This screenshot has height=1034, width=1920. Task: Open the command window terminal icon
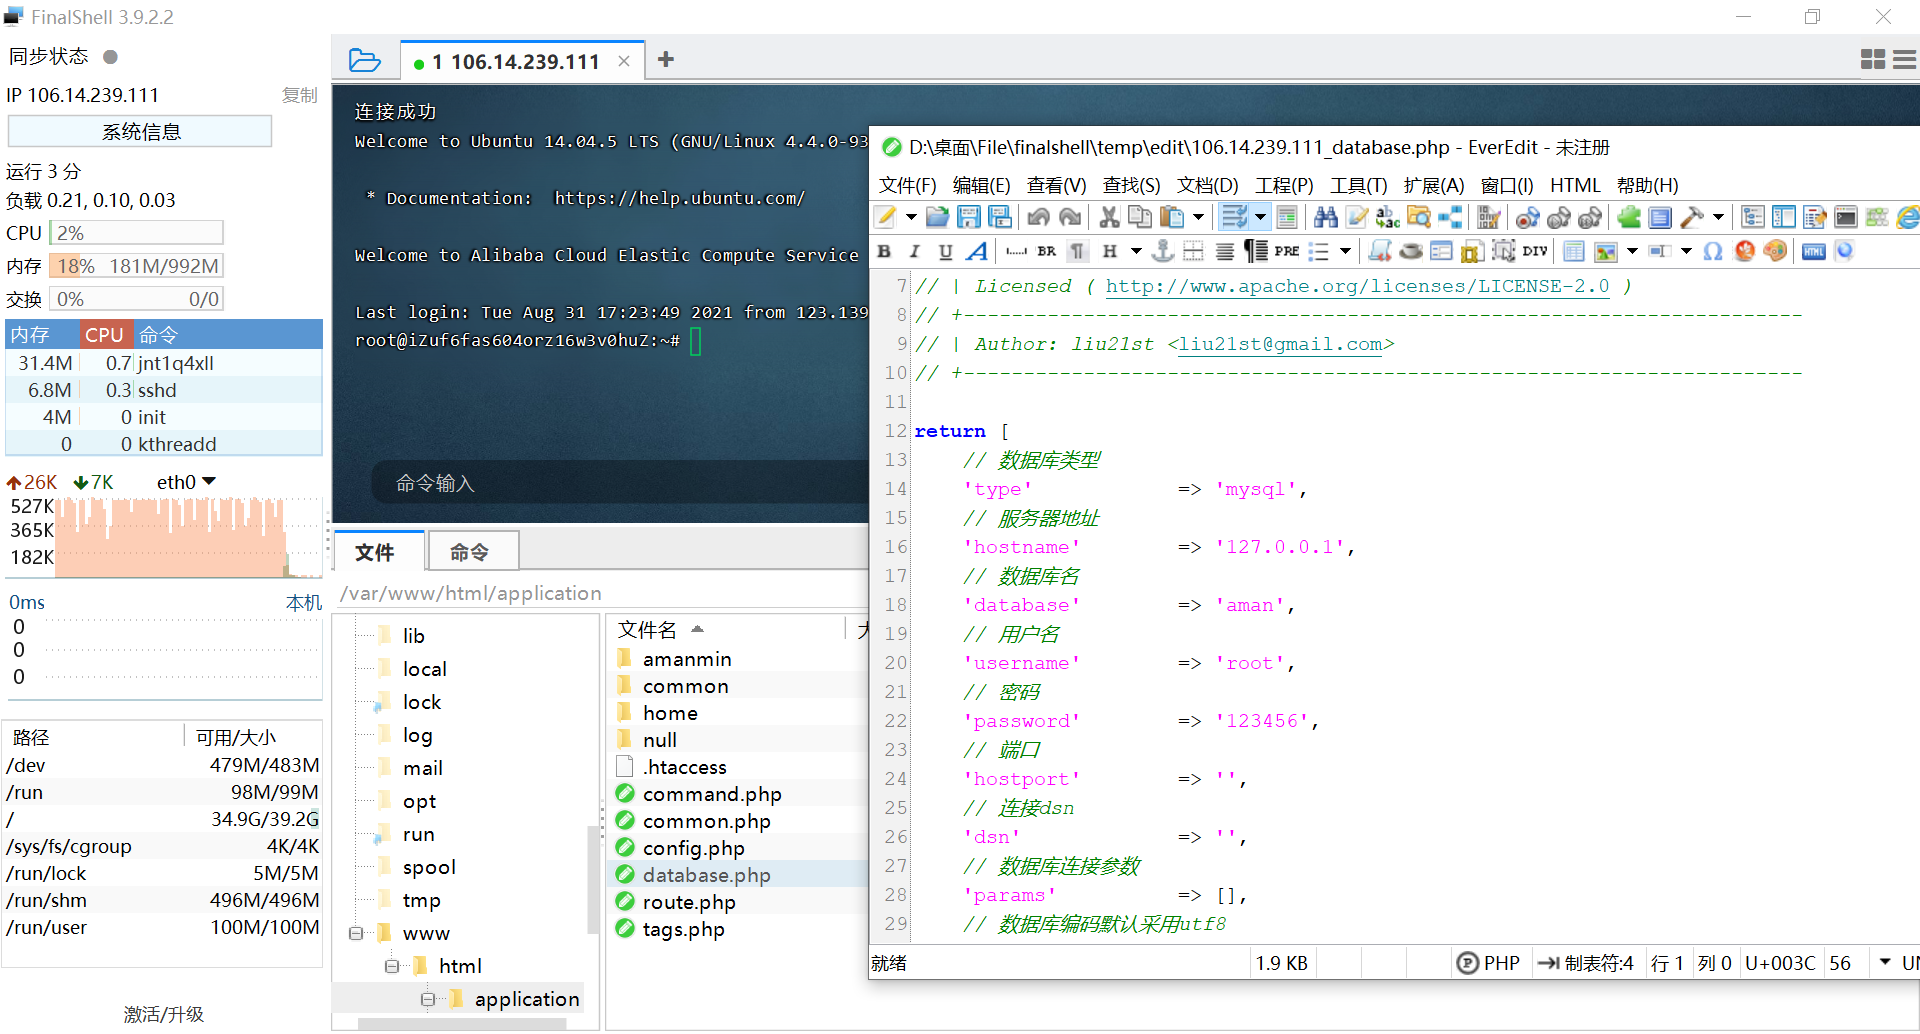pos(1846,217)
